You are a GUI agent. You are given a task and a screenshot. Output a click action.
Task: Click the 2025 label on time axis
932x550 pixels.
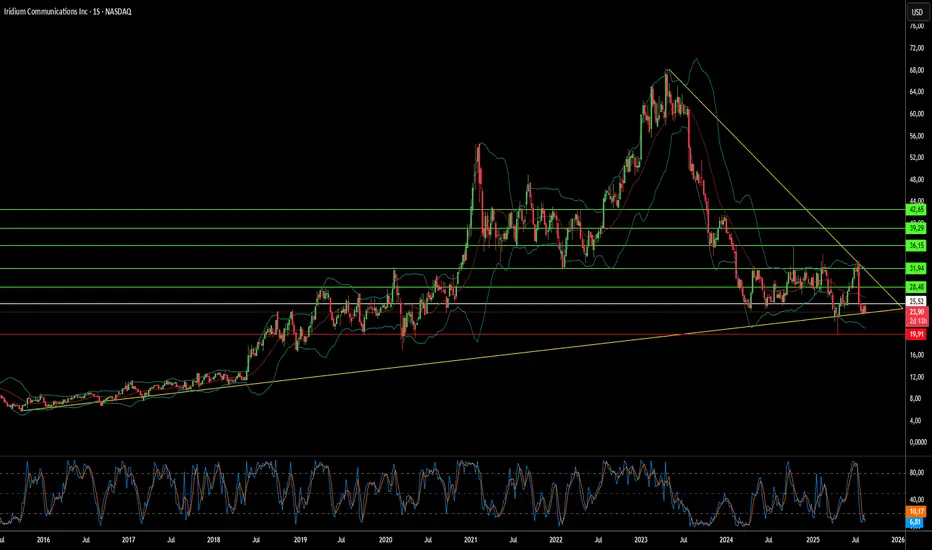pyautogui.click(x=813, y=540)
